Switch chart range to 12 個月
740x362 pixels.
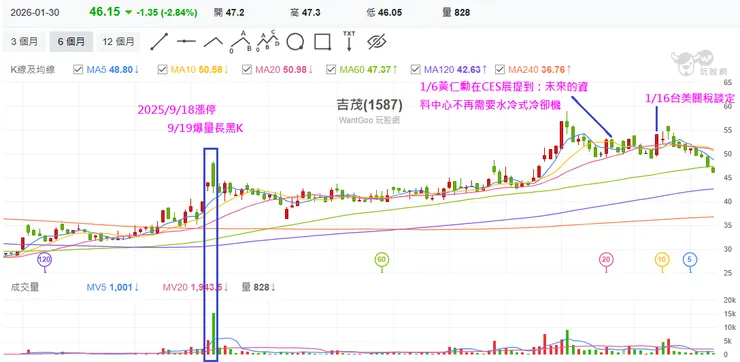[118, 42]
